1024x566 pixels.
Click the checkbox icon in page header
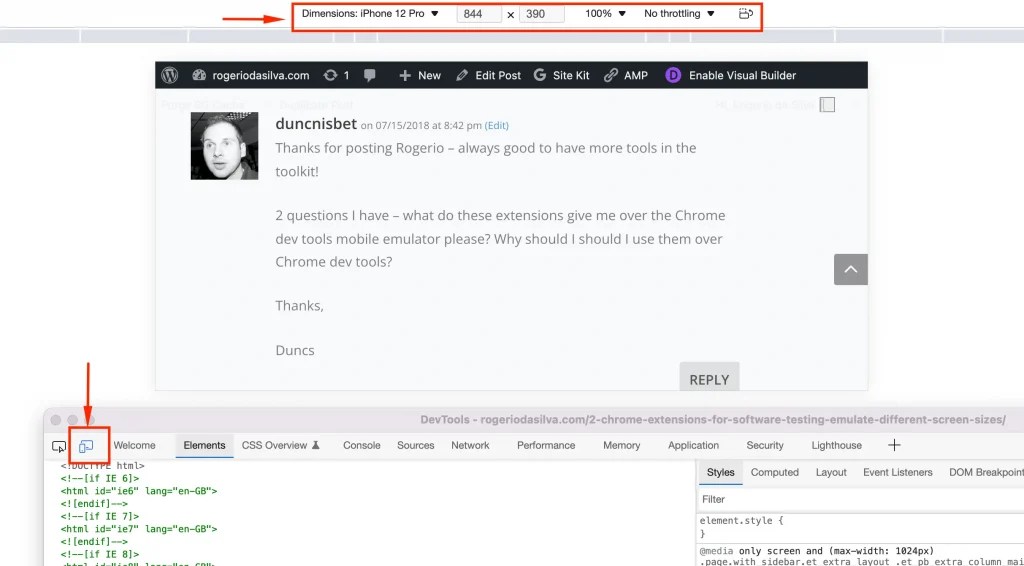[x=827, y=104]
